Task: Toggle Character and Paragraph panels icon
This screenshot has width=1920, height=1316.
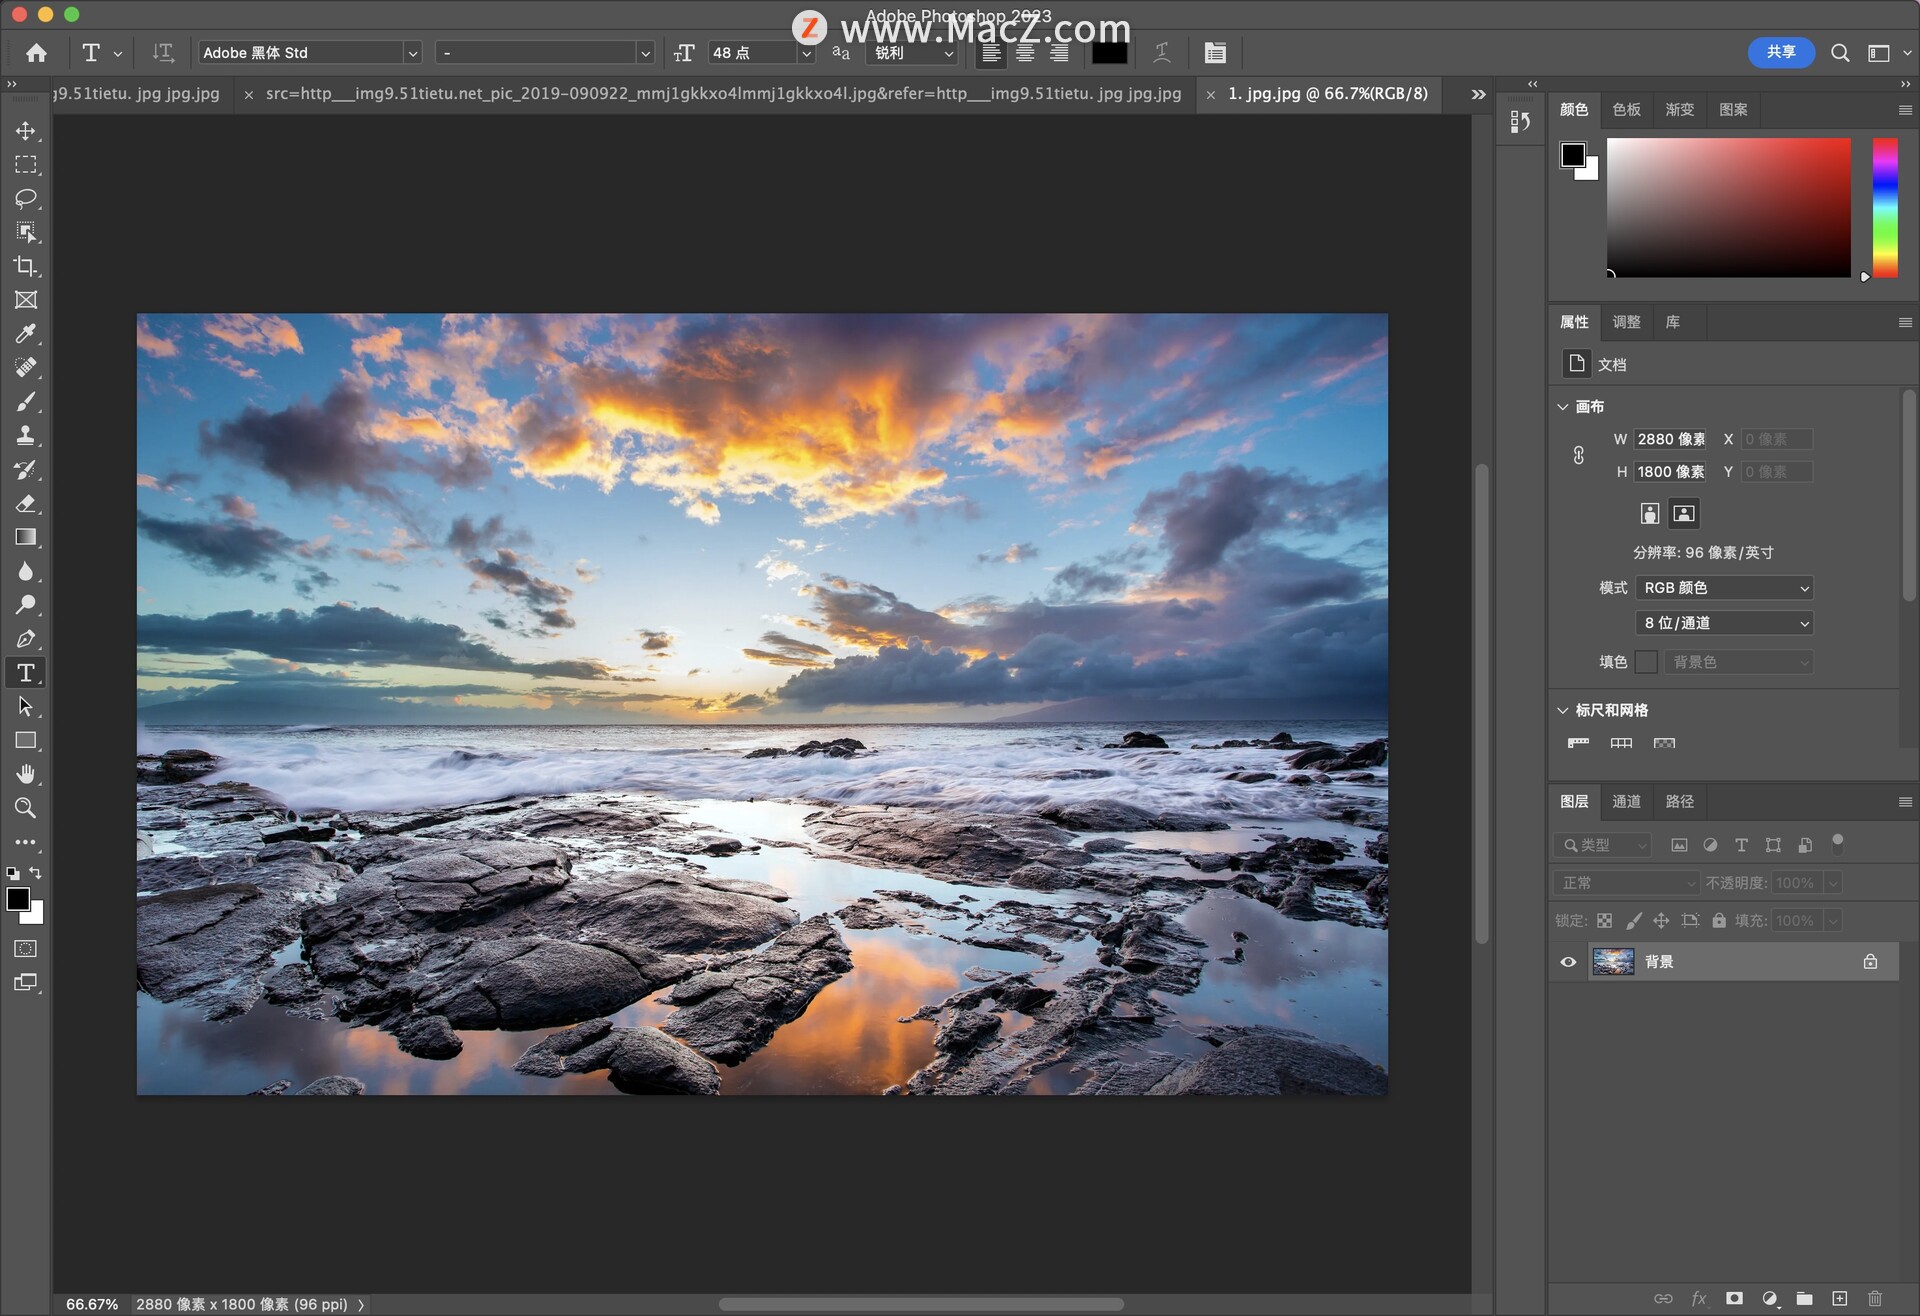Action: pos(1215,53)
